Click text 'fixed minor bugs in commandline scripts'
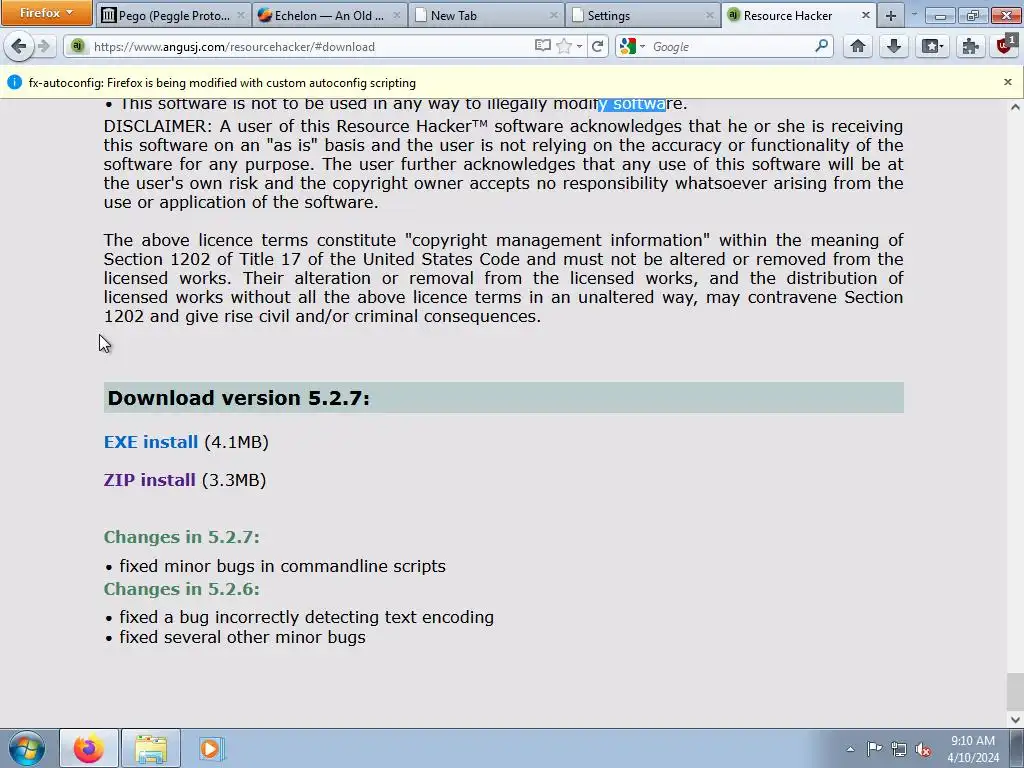 [282, 566]
